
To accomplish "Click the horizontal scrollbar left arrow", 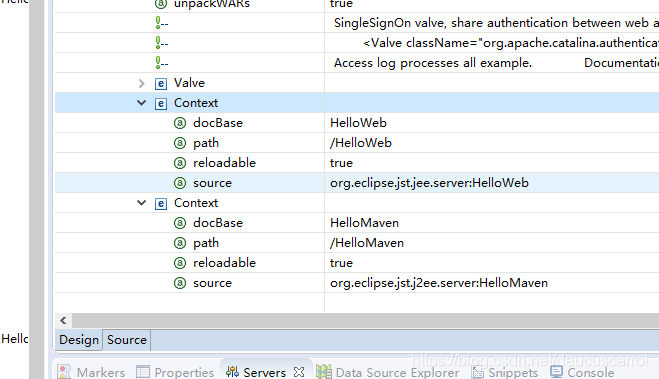I will pyautogui.click(x=63, y=321).
